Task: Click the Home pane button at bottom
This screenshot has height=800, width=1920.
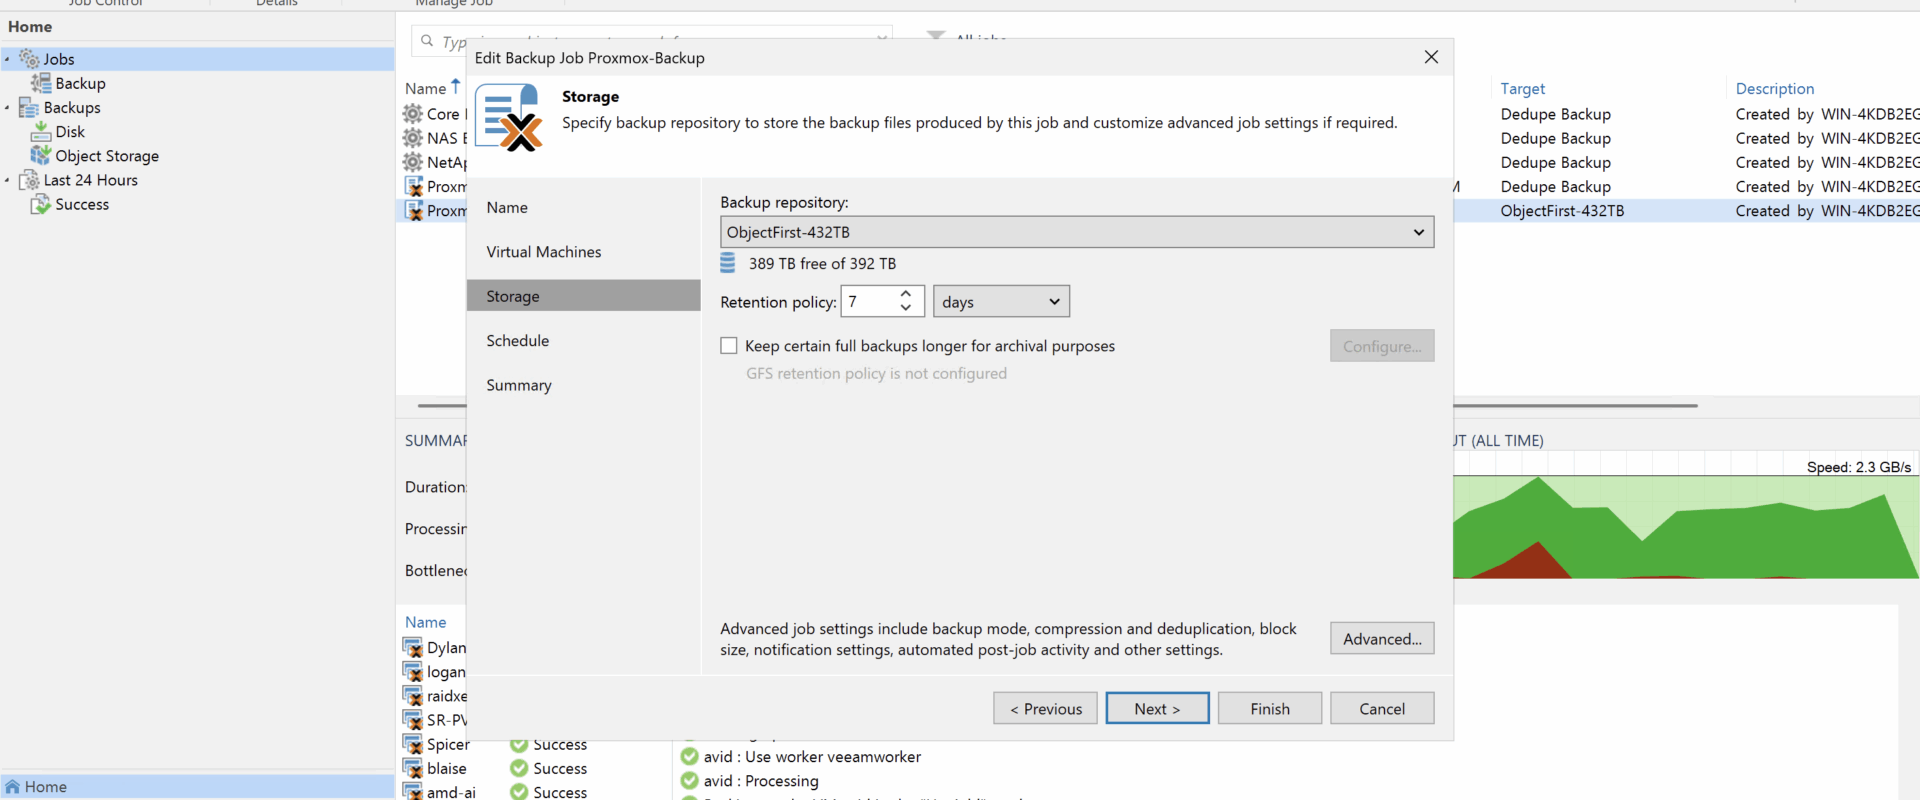Action: click(197, 787)
